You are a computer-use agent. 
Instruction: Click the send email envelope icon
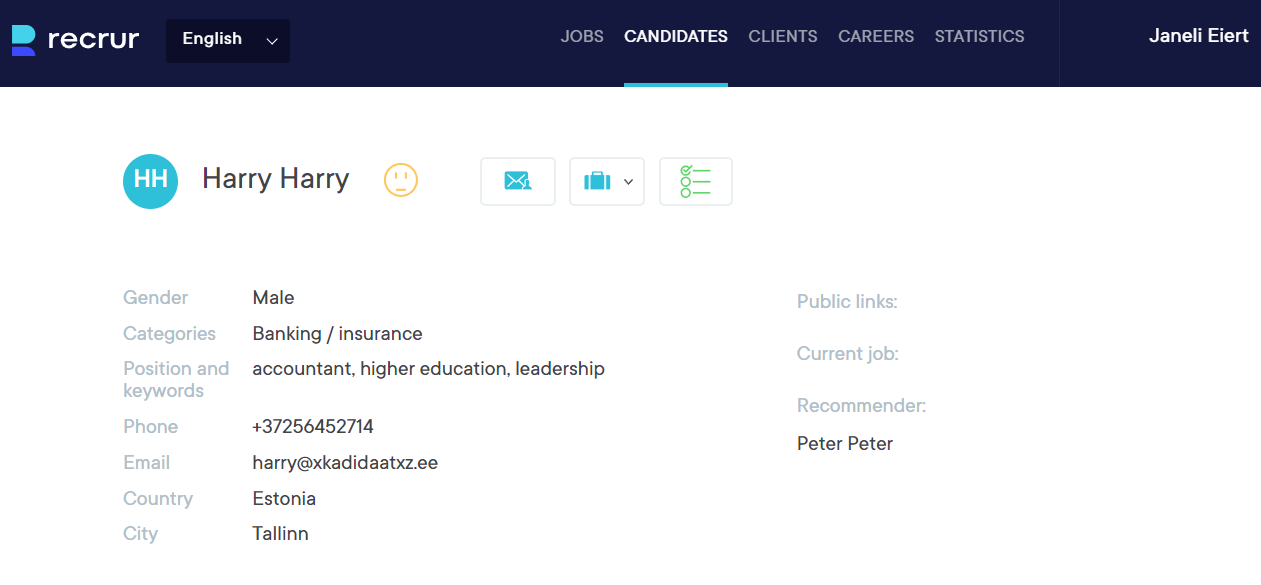pyautogui.click(x=517, y=181)
